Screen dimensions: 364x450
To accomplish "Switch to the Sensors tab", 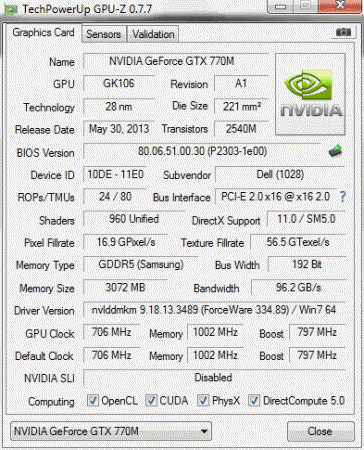I will 104,34.
